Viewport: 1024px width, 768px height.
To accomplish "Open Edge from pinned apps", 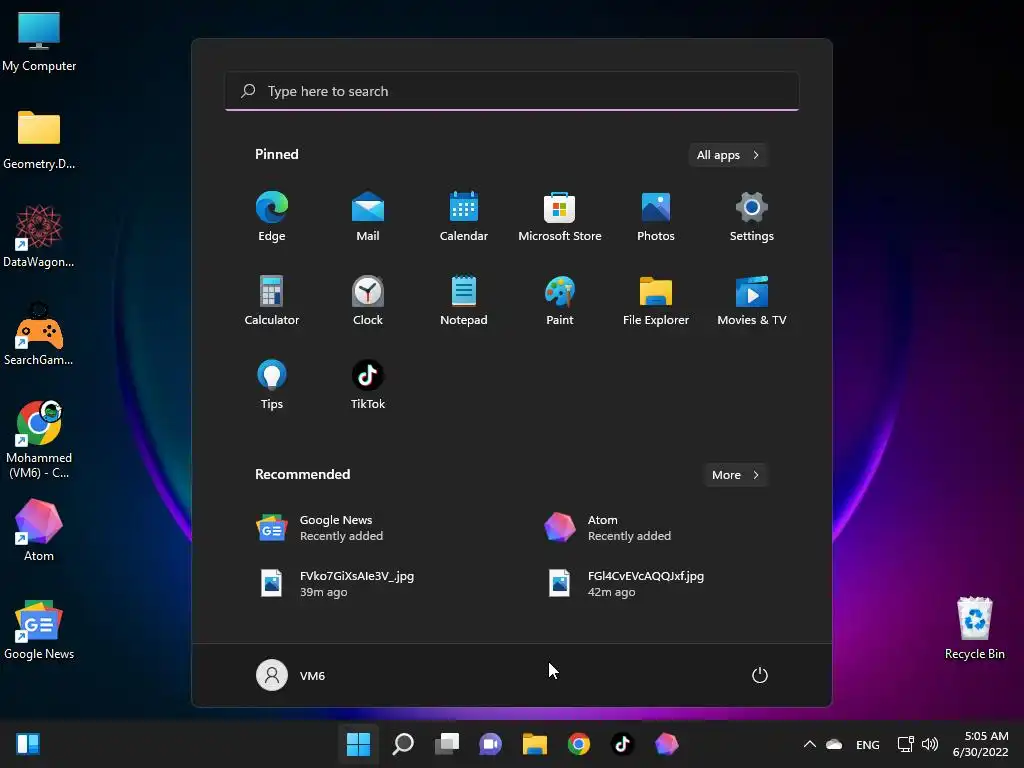I will click(x=272, y=216).
